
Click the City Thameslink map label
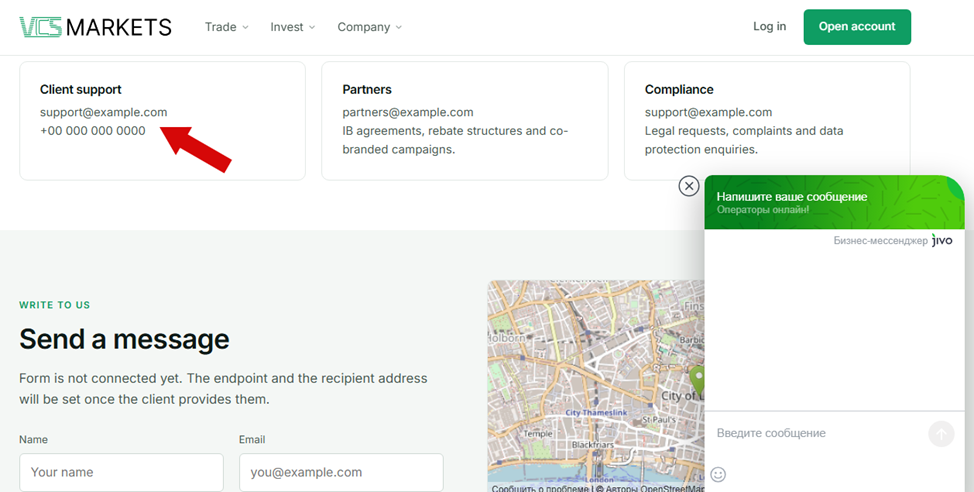596,412
